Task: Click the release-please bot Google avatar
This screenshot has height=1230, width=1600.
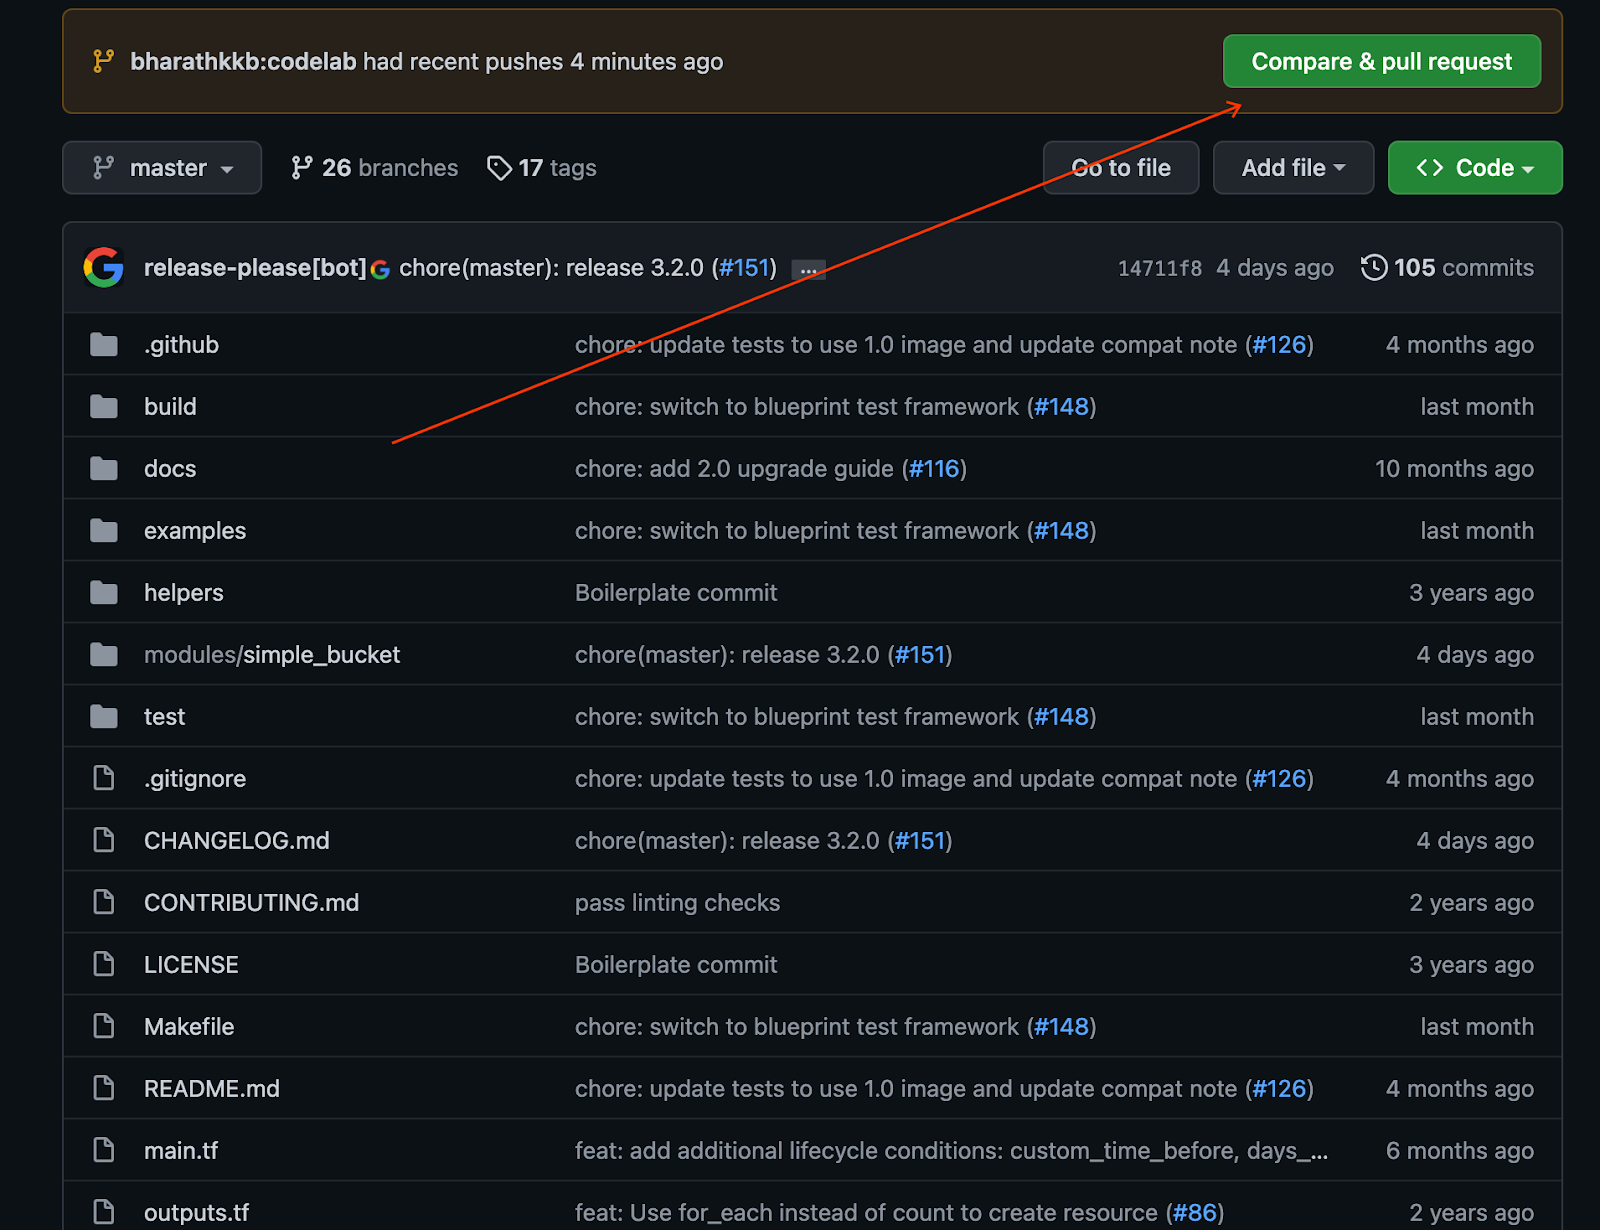Action: [104, 268]
